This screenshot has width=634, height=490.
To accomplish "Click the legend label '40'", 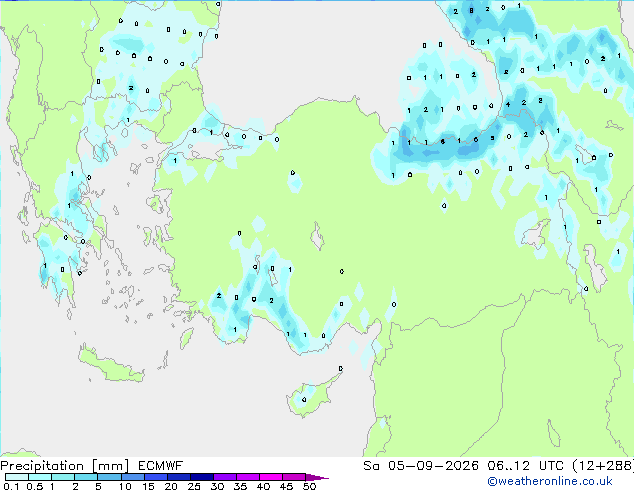I will [x=263, y=486].
